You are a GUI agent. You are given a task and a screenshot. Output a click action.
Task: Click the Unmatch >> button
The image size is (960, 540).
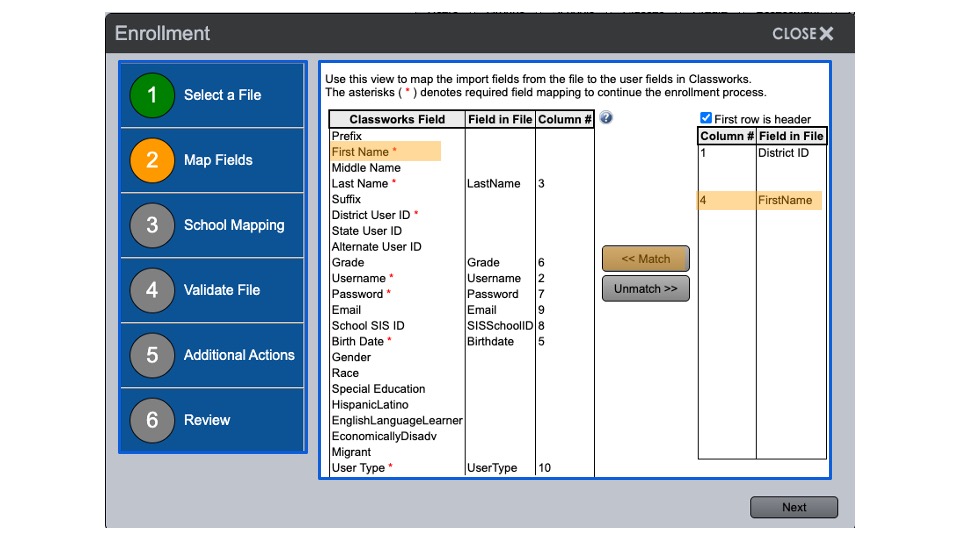pos(645,288)
